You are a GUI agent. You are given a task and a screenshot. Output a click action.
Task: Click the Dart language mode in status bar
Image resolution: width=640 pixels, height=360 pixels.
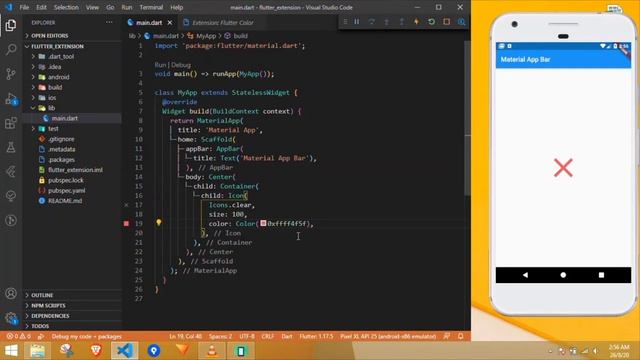pos(287,336)
